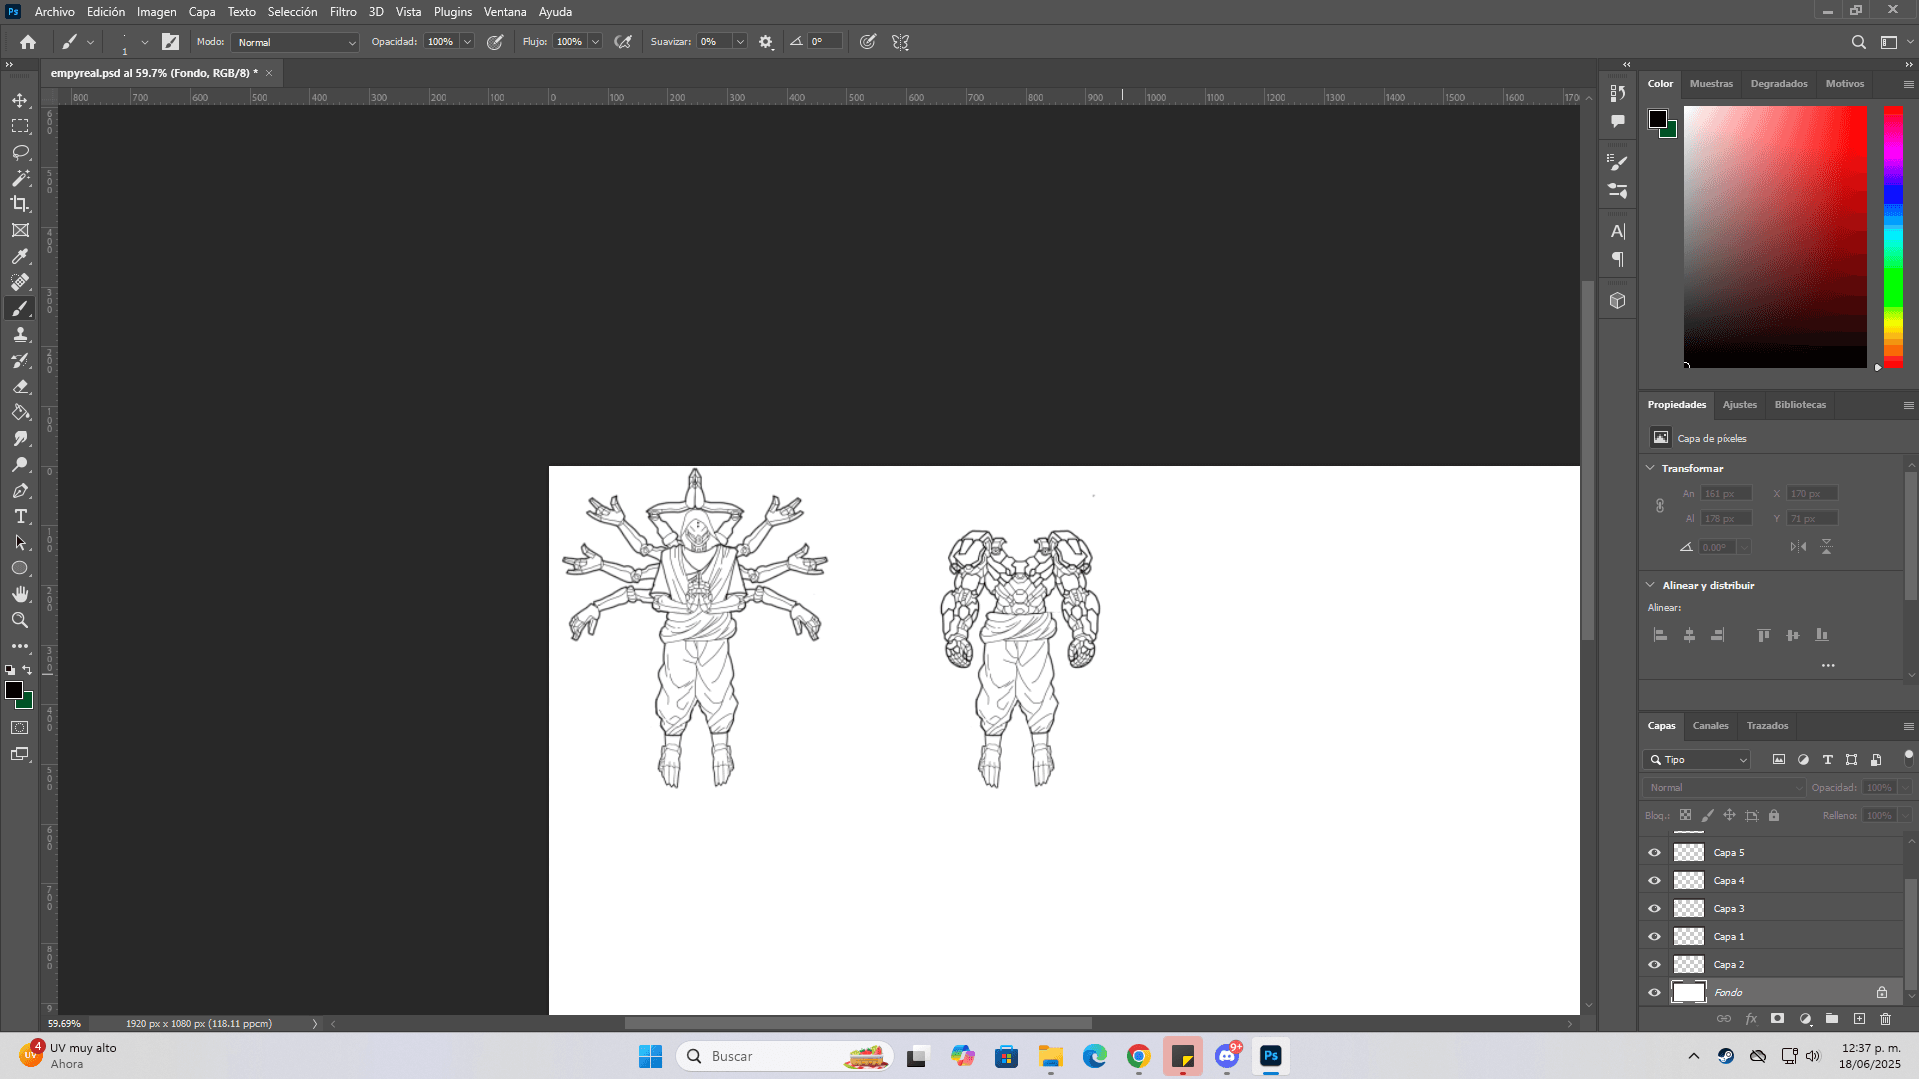Toggle visibility of Fondo layer
The width and height of the screenshot is (1919, 1079).
click(x=1654, y=993)
